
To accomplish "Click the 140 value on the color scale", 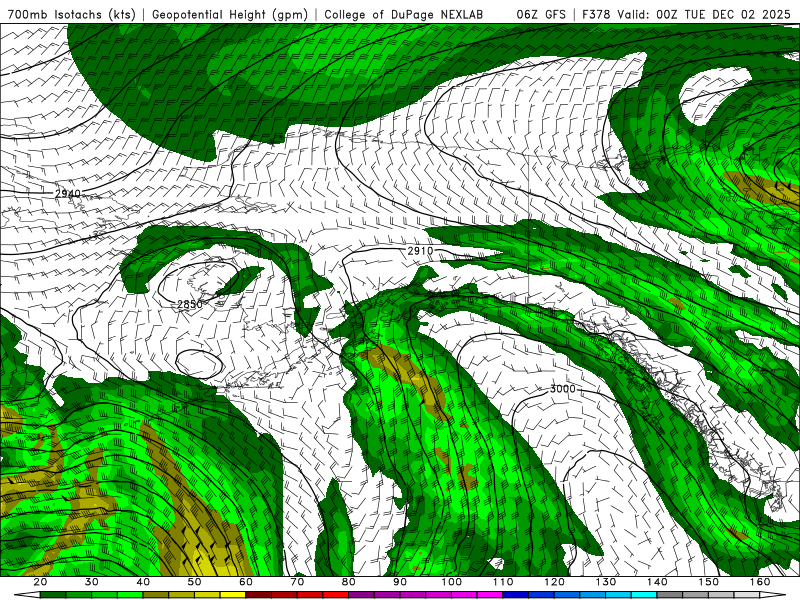I will click(658, 582).
